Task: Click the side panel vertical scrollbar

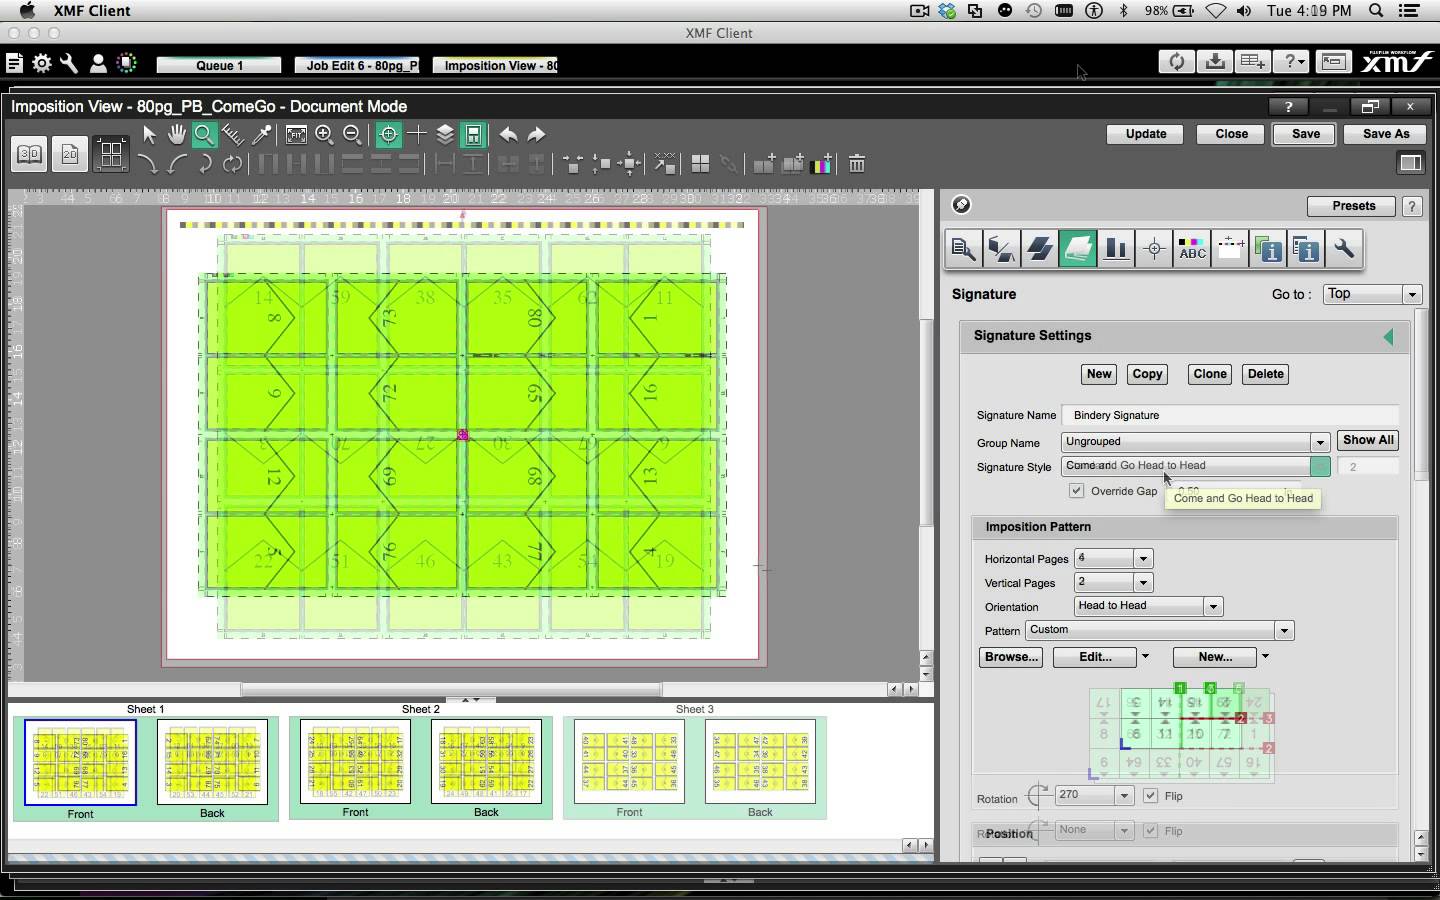Action: point(1421,395)
